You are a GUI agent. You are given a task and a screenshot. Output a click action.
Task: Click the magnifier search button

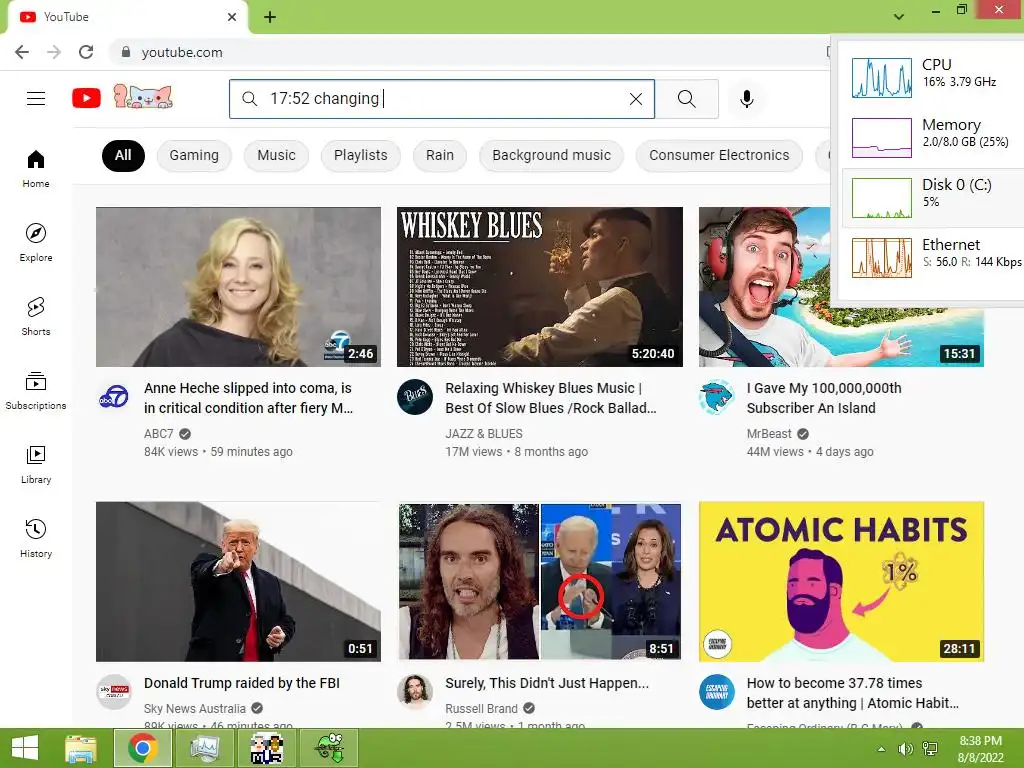click(x=686, y=99)
